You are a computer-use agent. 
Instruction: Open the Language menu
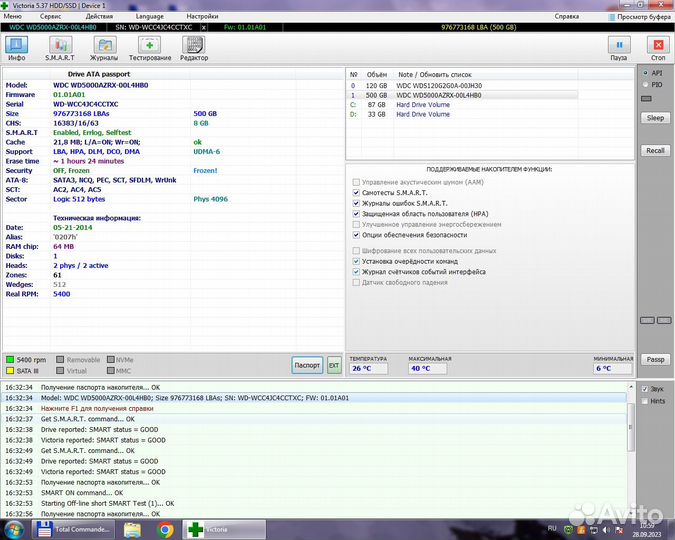click(149, 16)
